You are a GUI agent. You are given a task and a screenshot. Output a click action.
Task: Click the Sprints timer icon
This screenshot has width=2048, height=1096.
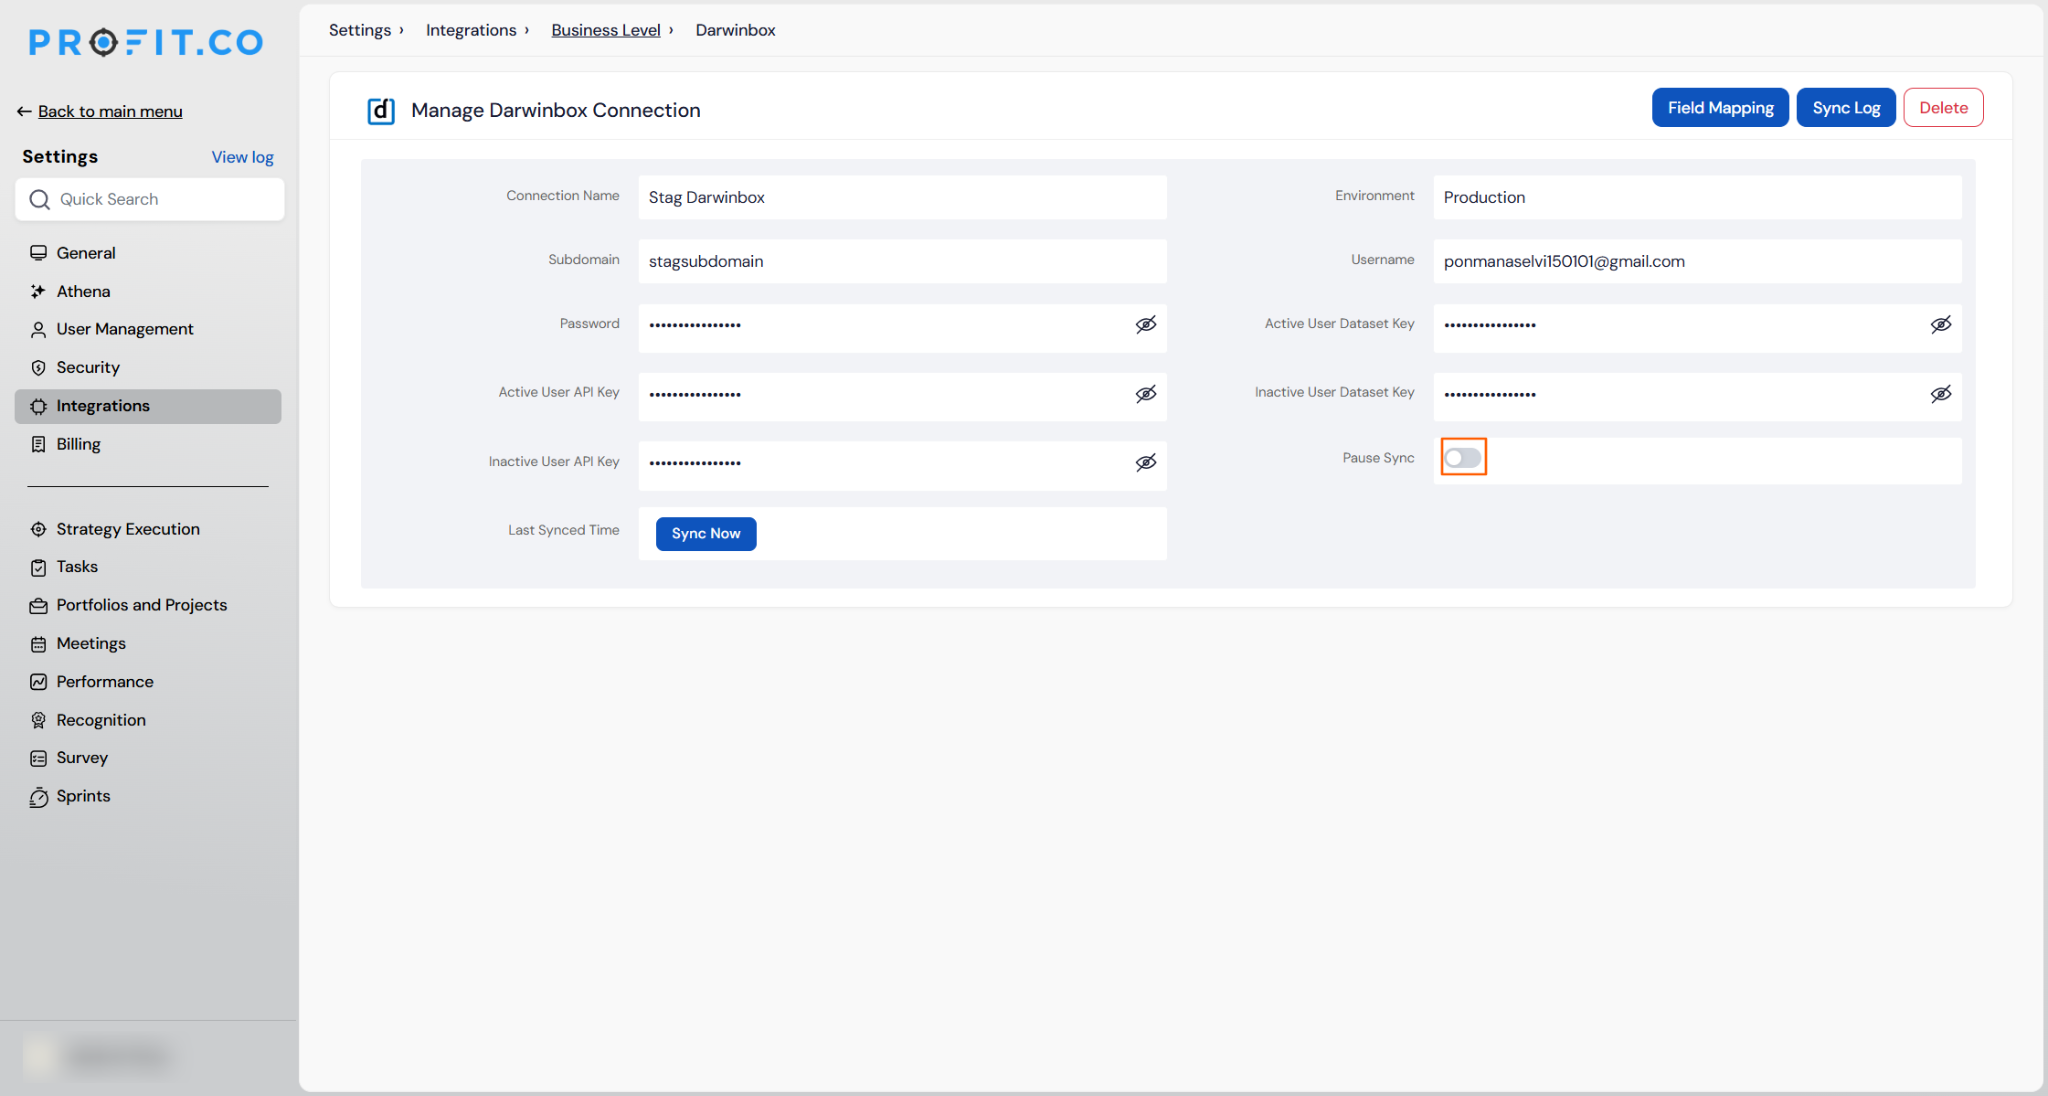click(x=39, y=797)
